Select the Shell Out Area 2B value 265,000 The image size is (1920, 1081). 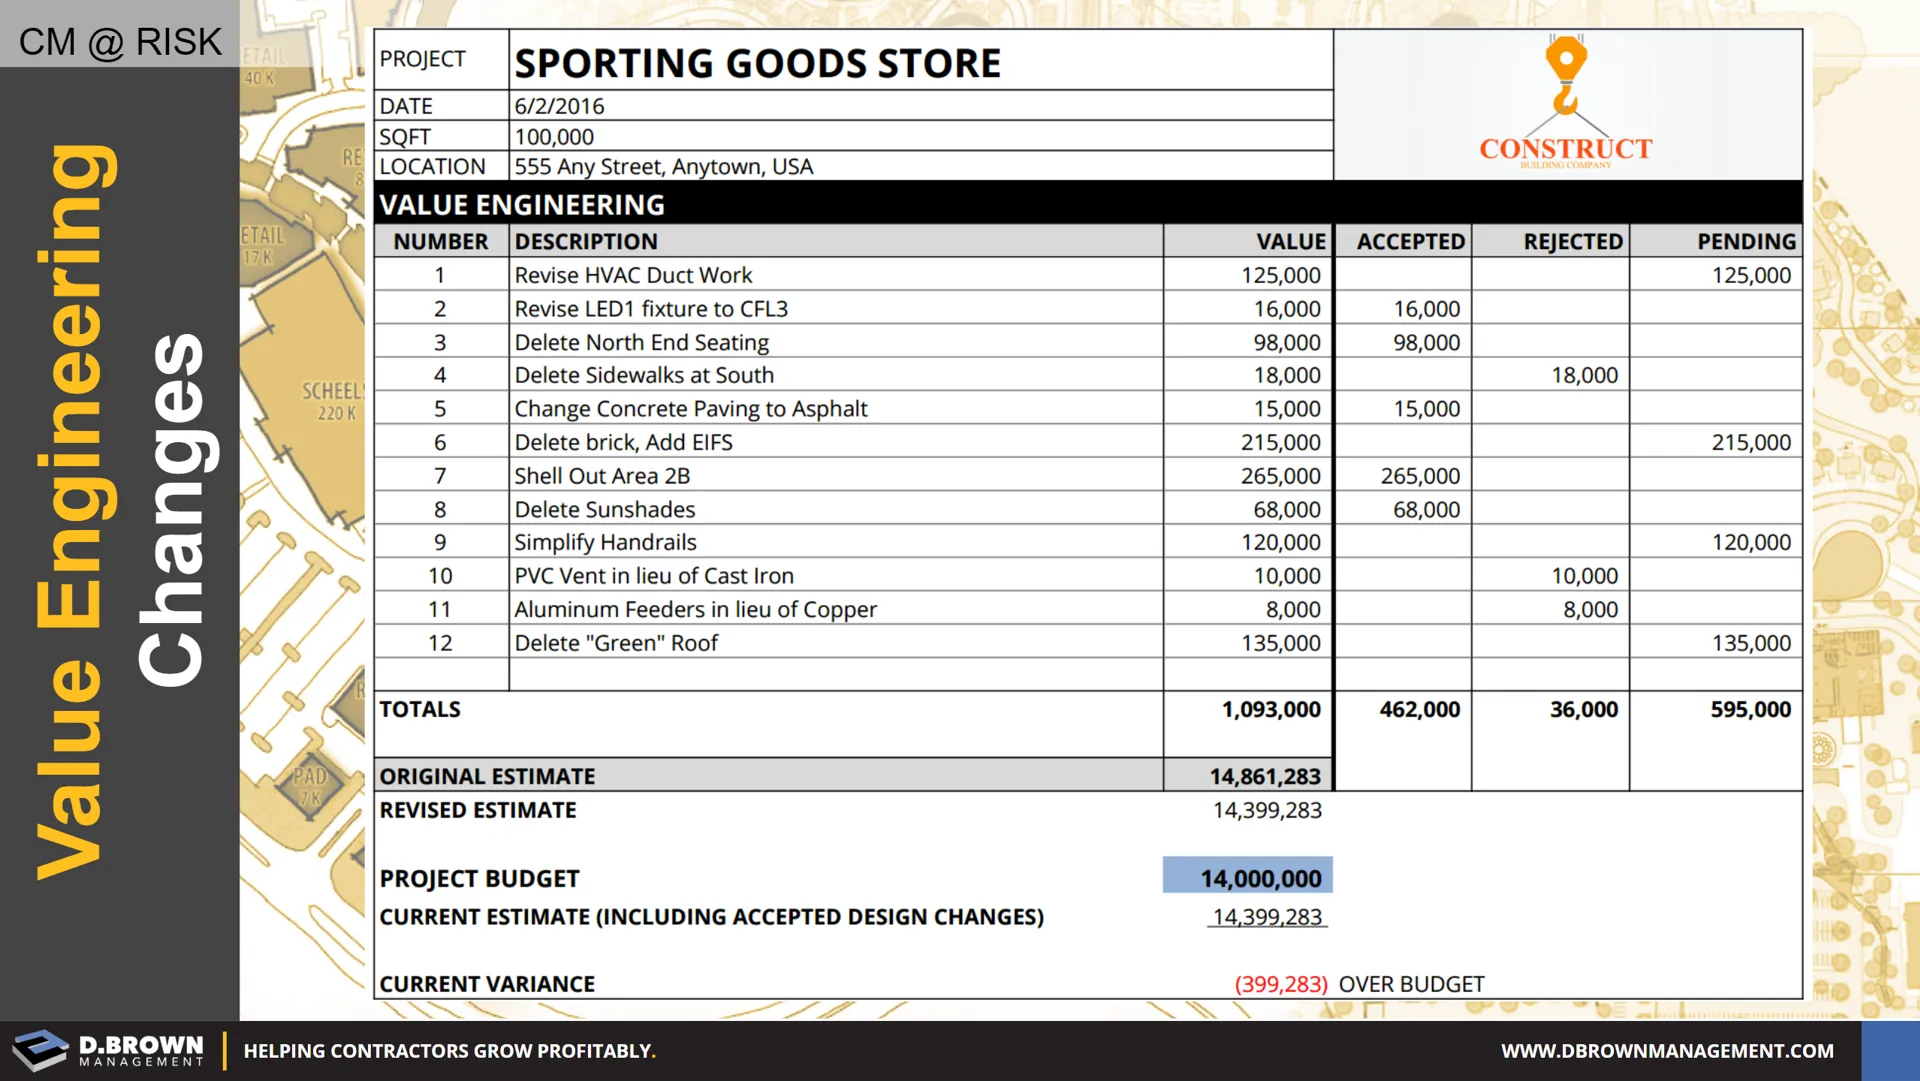coord(1280,476)
